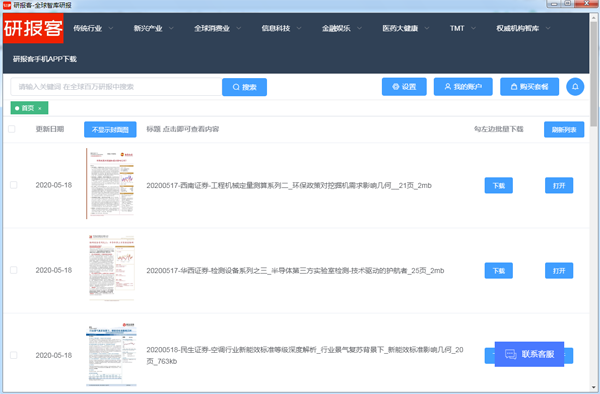600x394 pixels.
Task: Click 刷新列表 refresh button
Action: tap(564, 130)
